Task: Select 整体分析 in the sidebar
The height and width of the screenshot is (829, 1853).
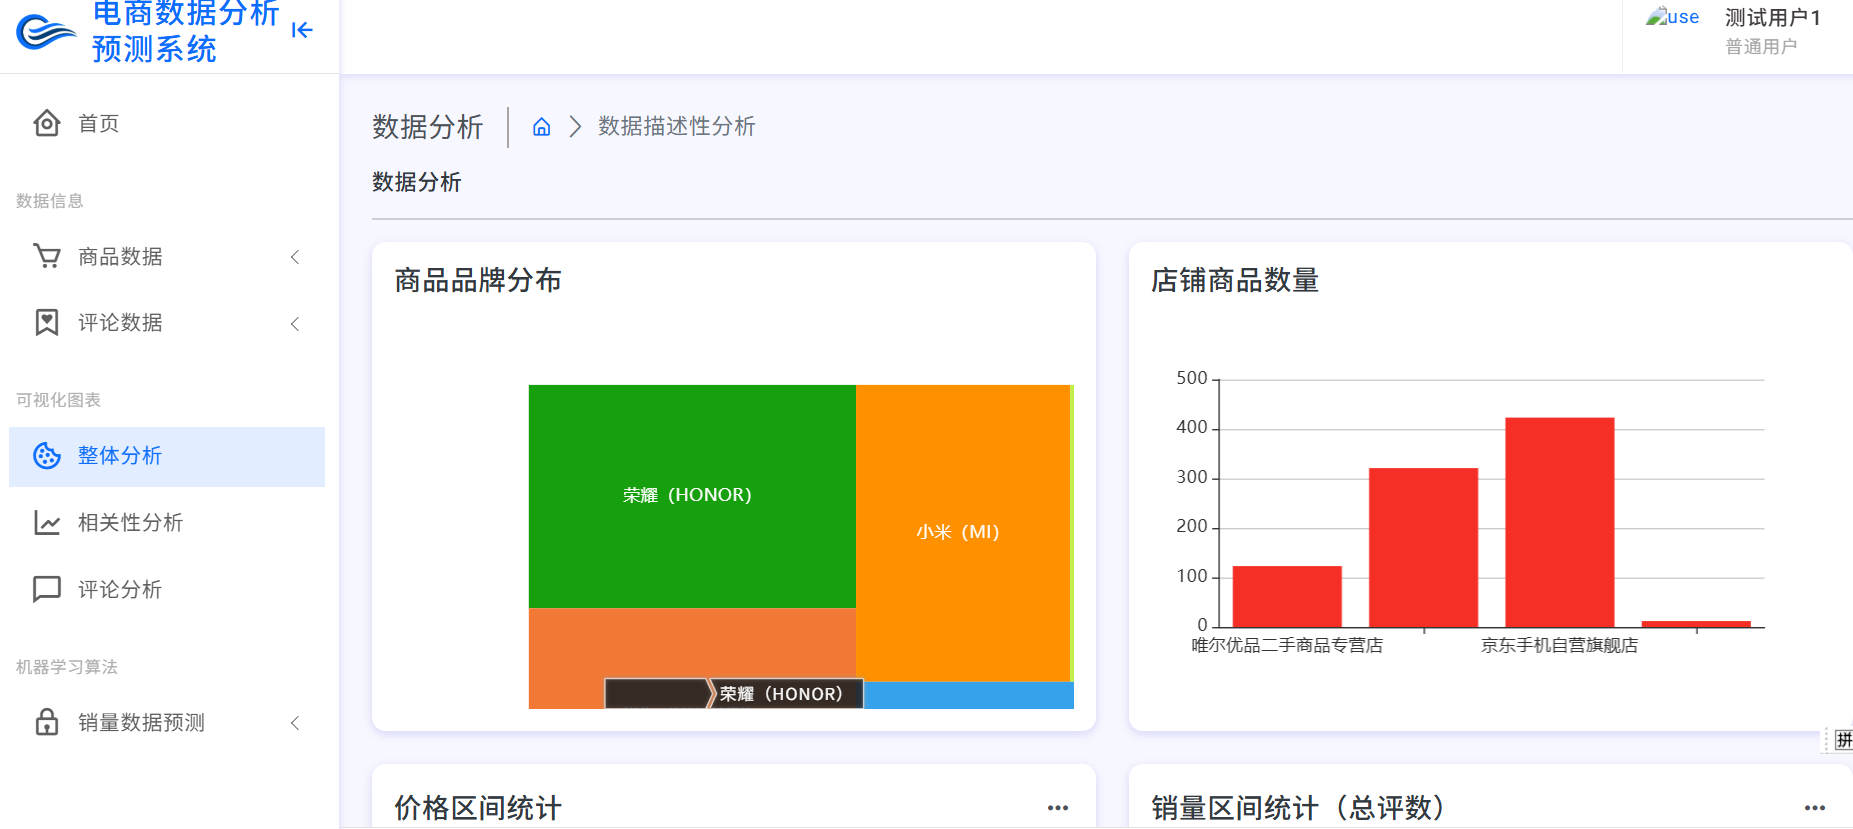Action: pyautogui.click(x=167, y=457)
